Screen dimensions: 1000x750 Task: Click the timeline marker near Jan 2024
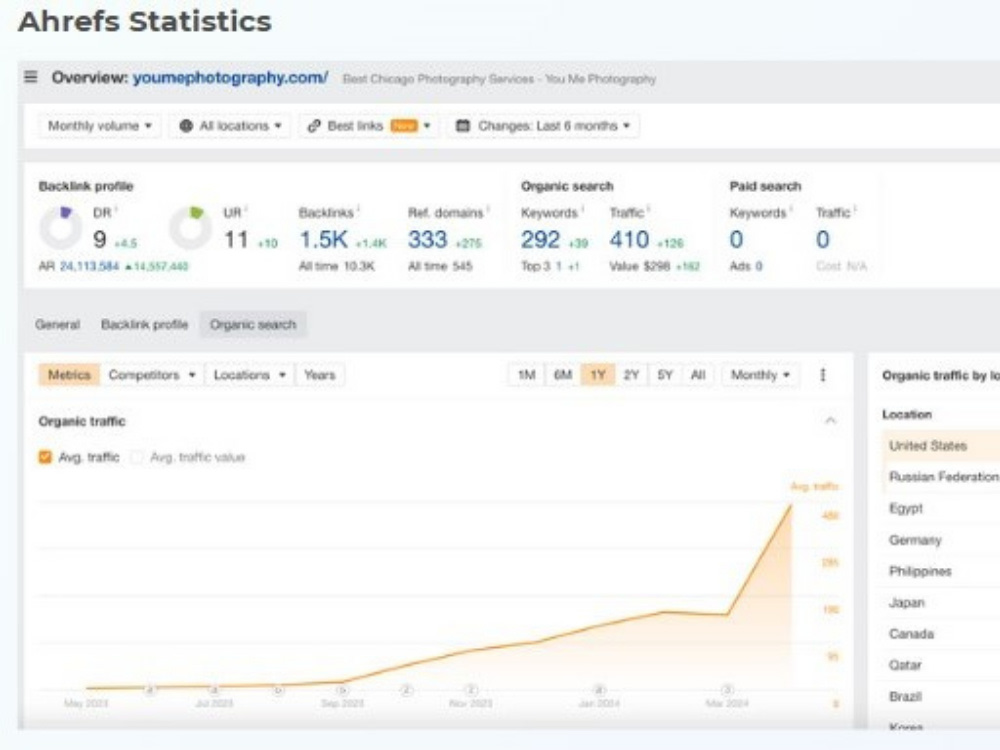pos(599,690)
